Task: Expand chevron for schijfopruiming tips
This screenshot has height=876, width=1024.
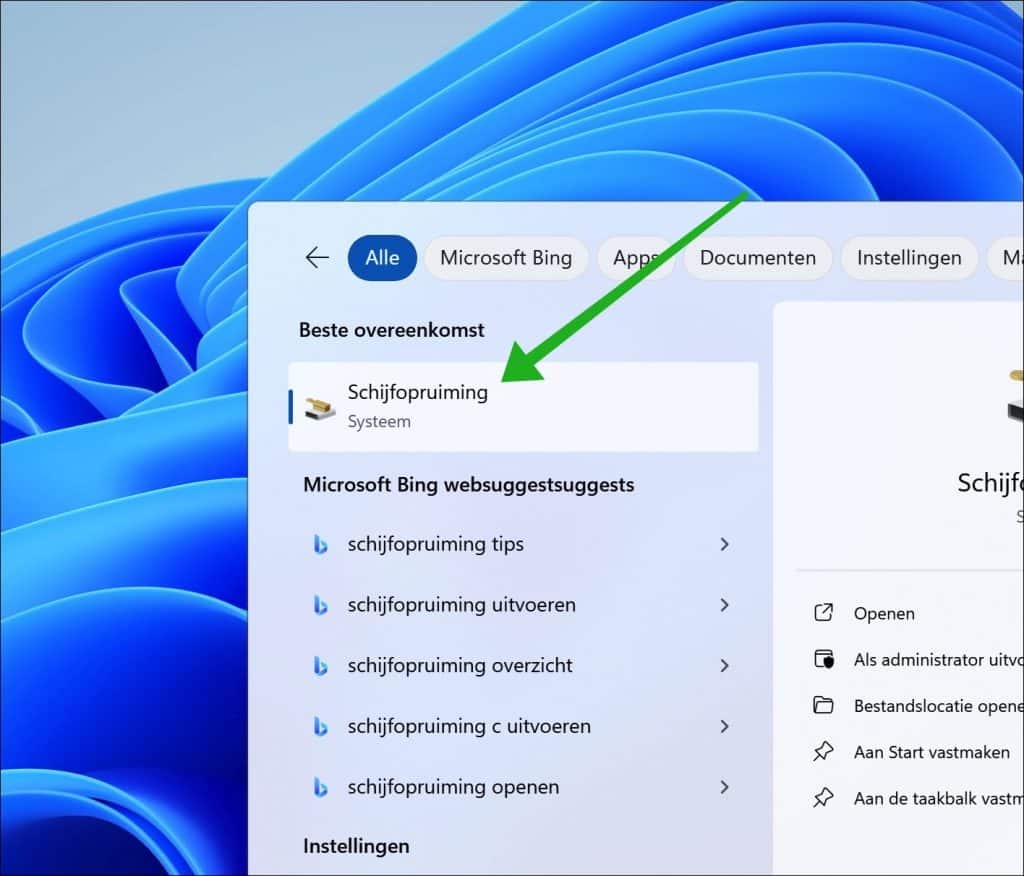Action: click(724, 544)
